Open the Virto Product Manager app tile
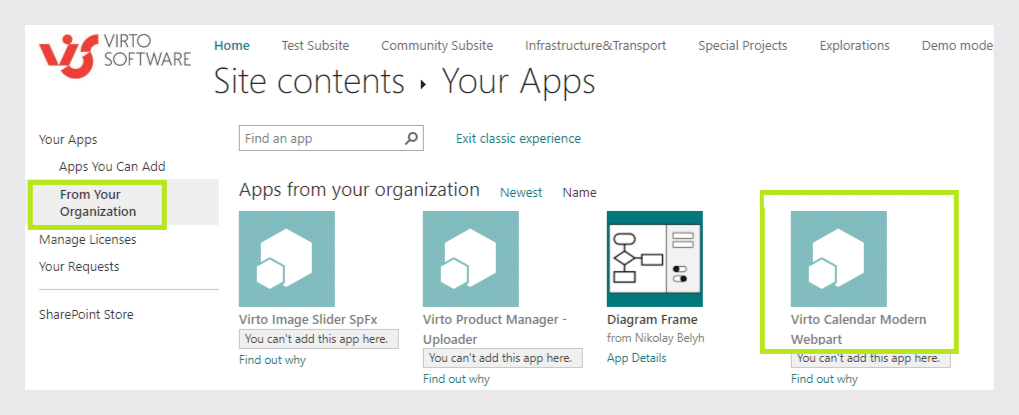Viewport: 1019px width, 415px height. [471, 258]
